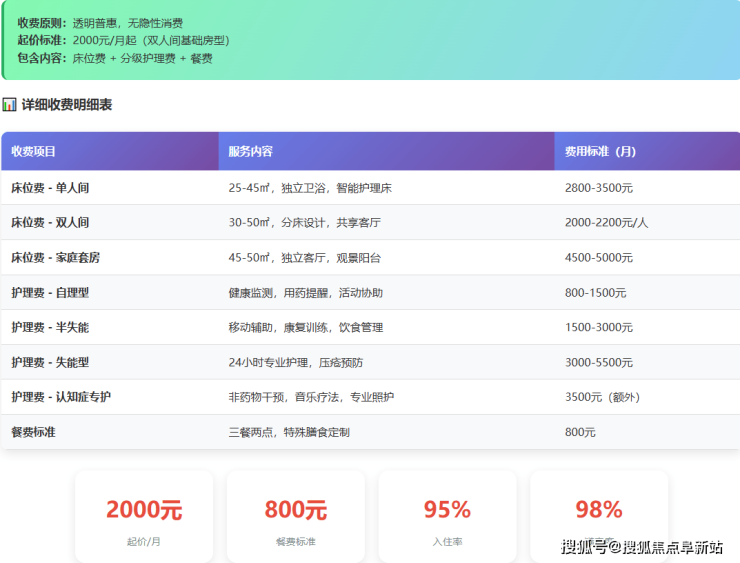The image size is (740, 563).
Task: Select the 收费项目 column header
Action: pos(34,152)
